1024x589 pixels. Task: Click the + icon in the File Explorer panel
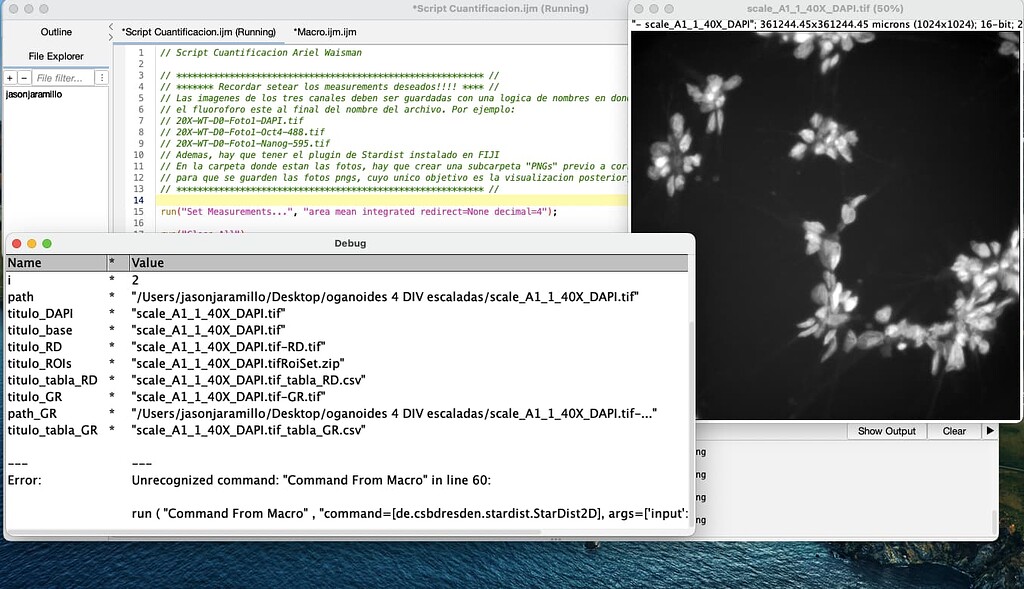pyautogui.click(x=10, y=76)
